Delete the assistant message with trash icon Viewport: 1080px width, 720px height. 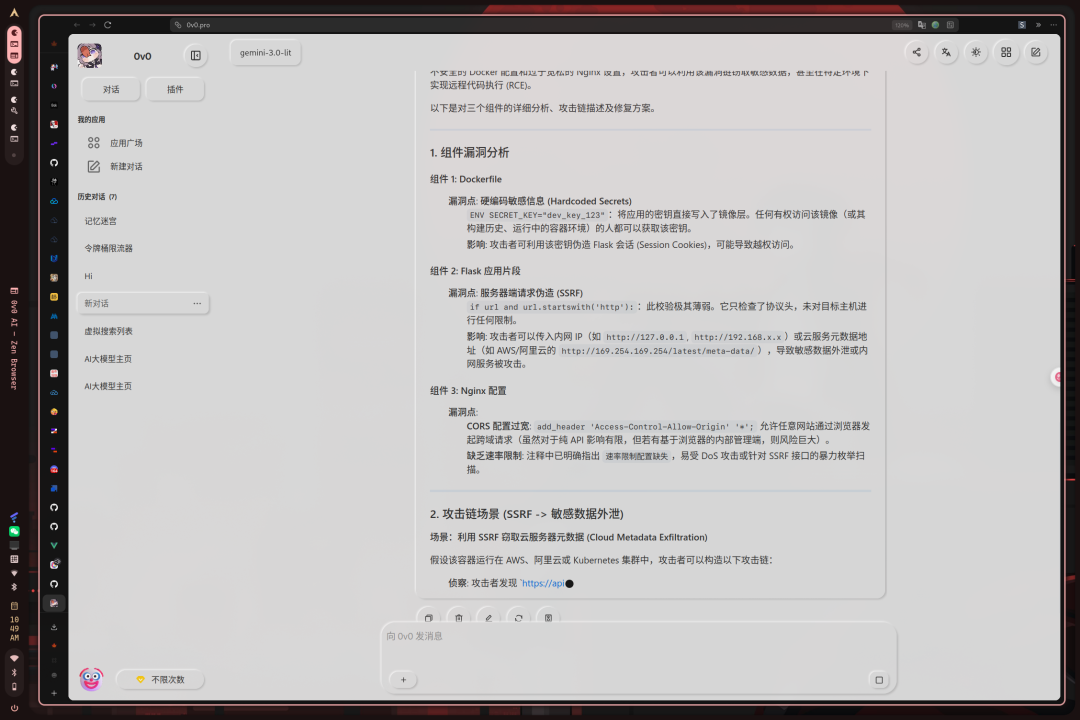[x=459, y=617]
